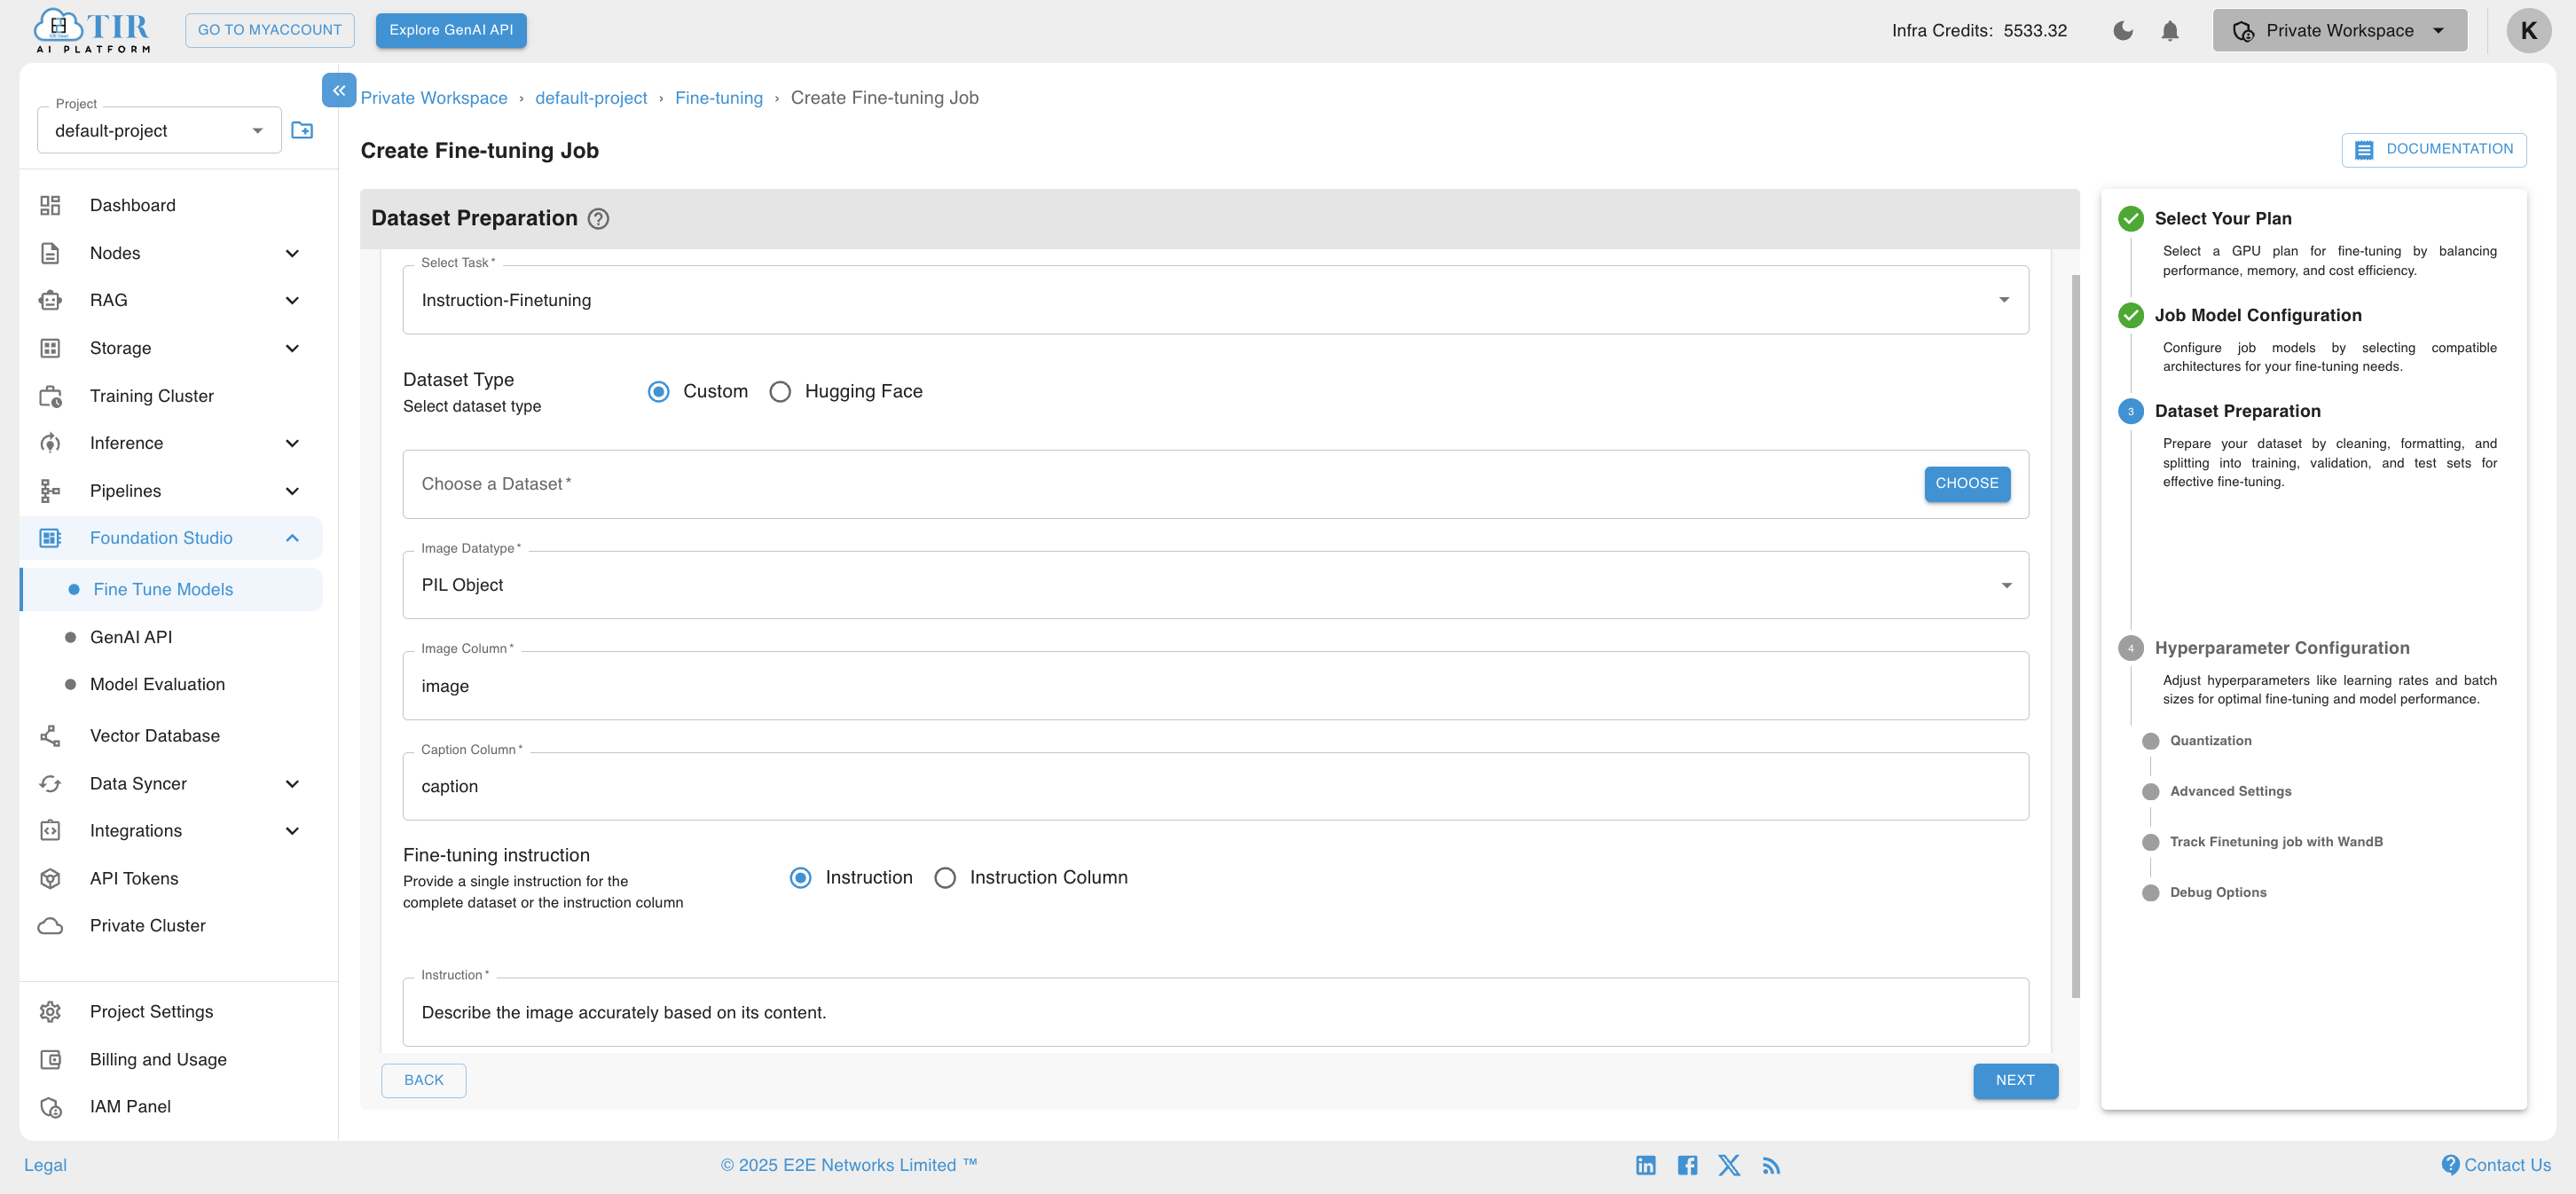Open Image Datatype PIL Object dropdown

[1215, 585]
